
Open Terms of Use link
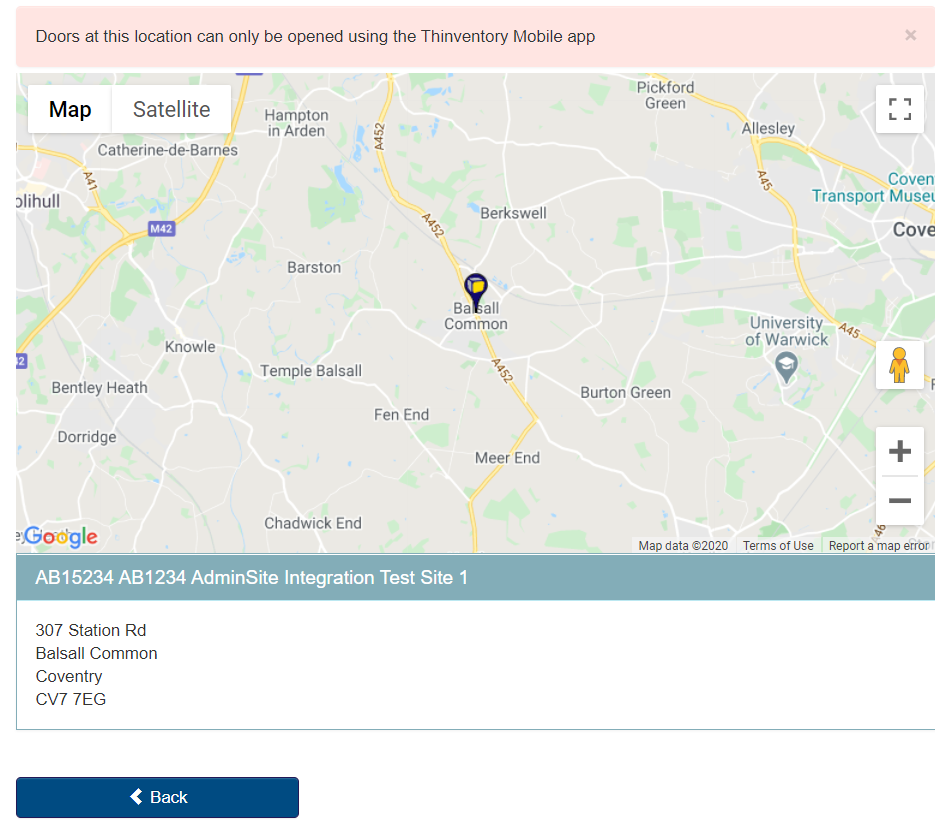[777, 545]
